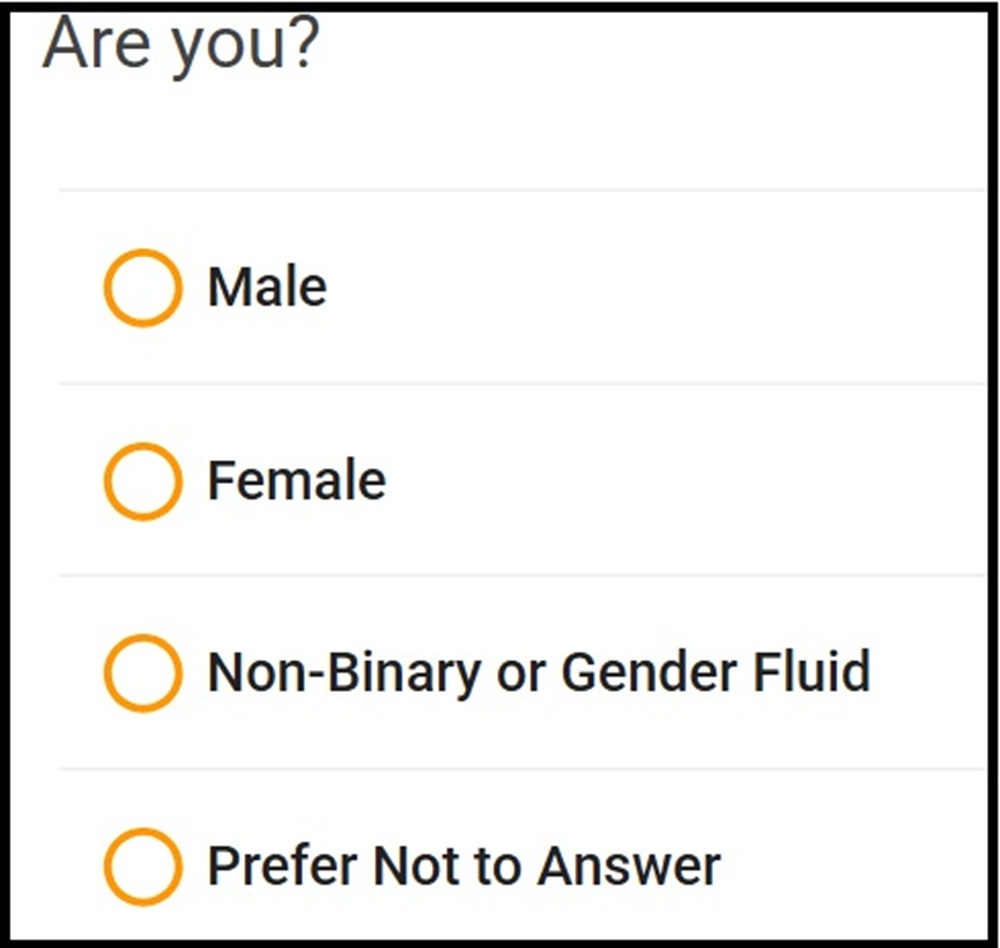This screenshot has height=948, width=1000.
Task: Click the circle next to Male
Action: [142, 288]
